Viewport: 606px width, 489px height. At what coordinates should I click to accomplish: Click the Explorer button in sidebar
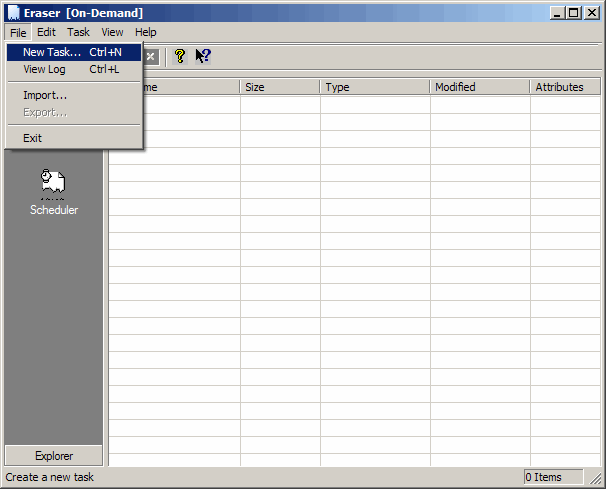(x=54, y=456)
